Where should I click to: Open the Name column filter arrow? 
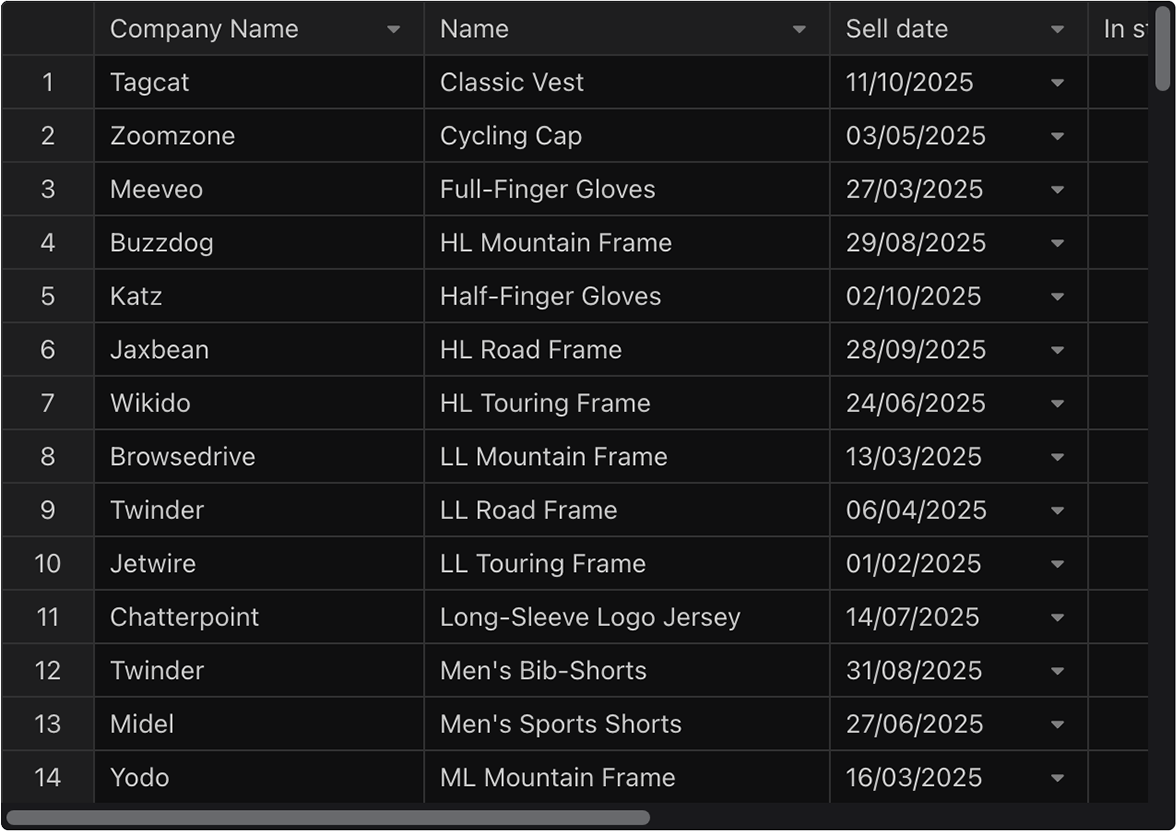(799, 29)
